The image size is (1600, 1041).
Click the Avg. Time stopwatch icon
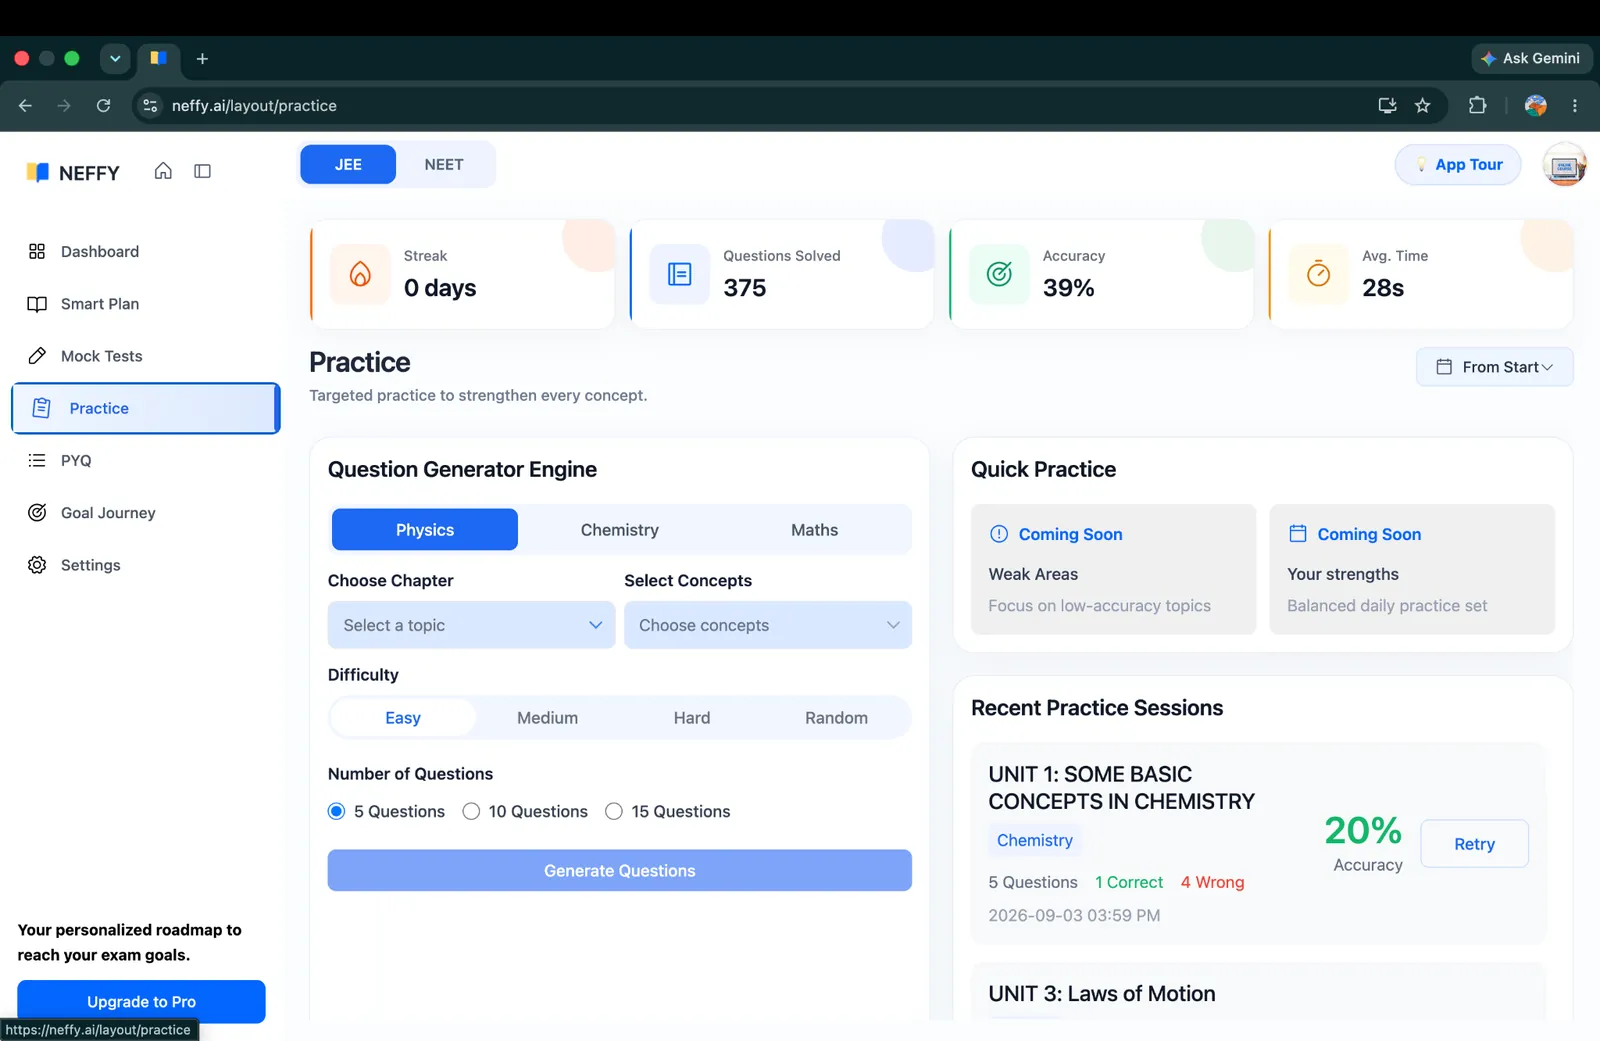[x=1319, y=274]
